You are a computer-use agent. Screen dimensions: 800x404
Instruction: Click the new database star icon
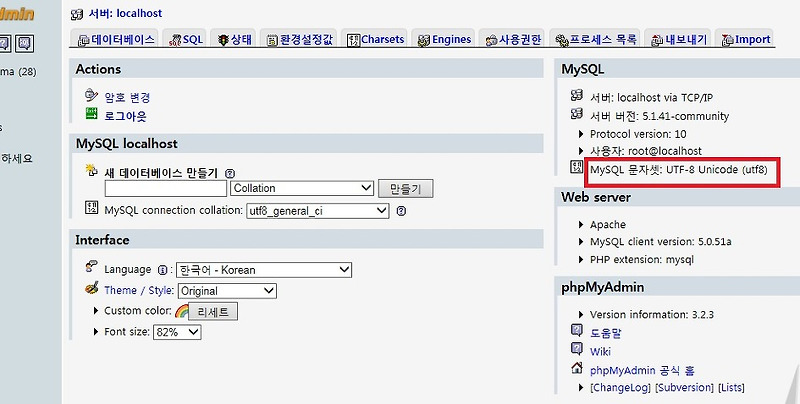91,170
